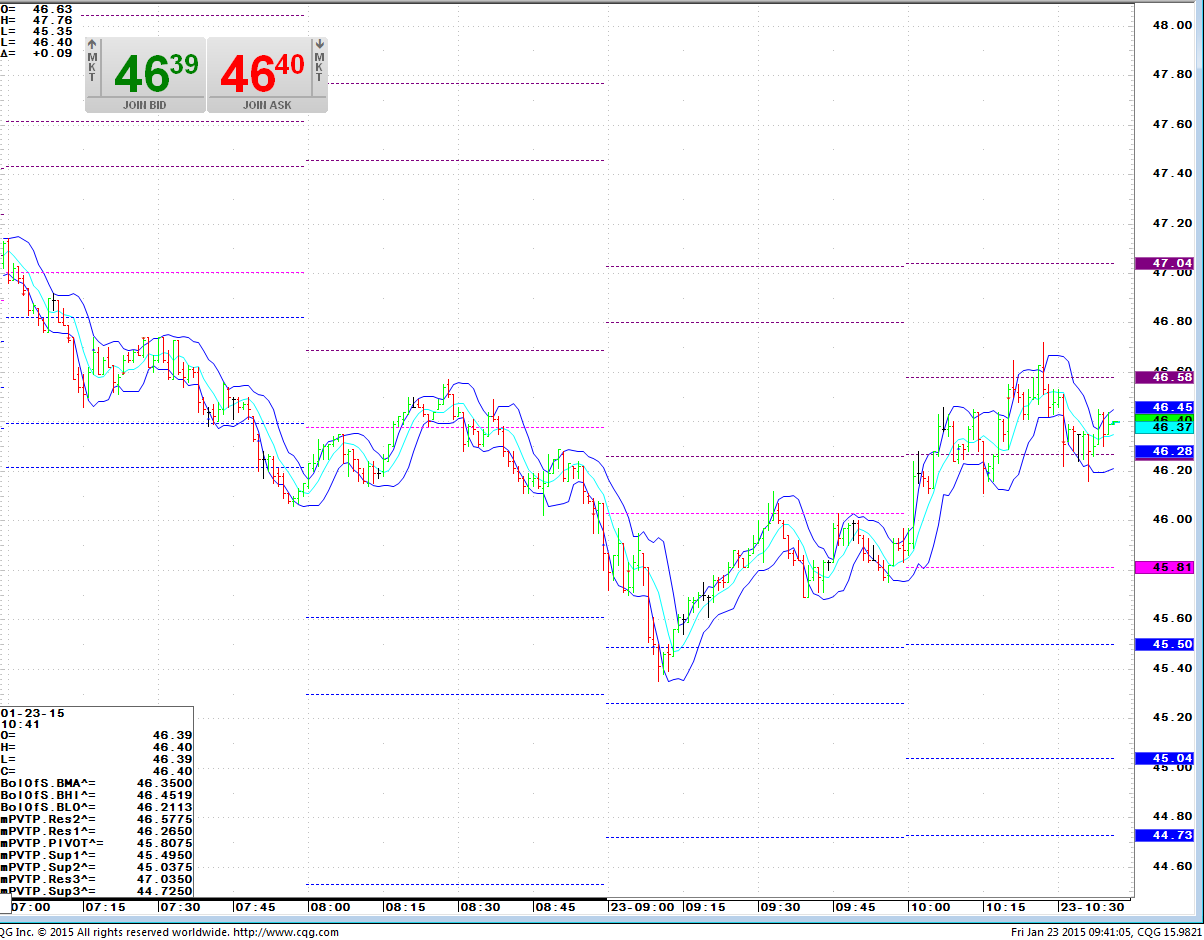Click the 44.80 price scale value

point(1172,817)
